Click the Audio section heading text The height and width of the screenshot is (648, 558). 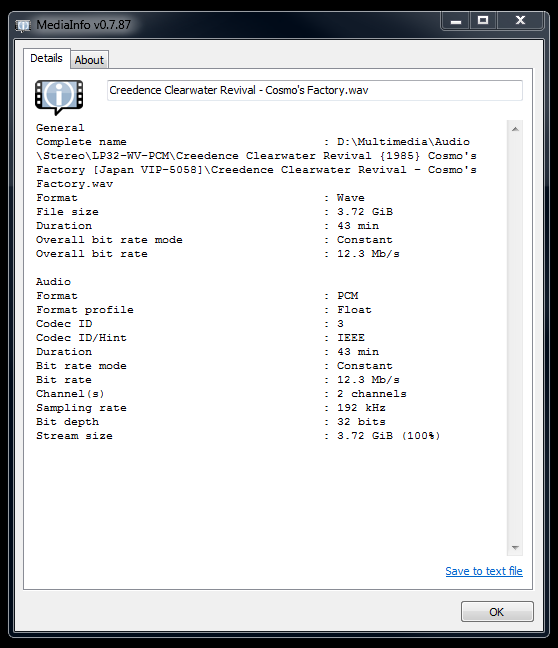click(53, 282)
